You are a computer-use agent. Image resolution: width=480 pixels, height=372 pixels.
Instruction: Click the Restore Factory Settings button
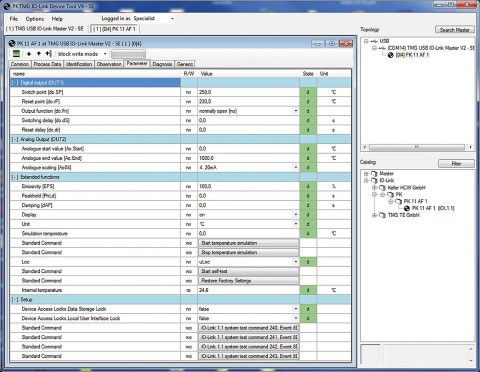tap(249, 281)
